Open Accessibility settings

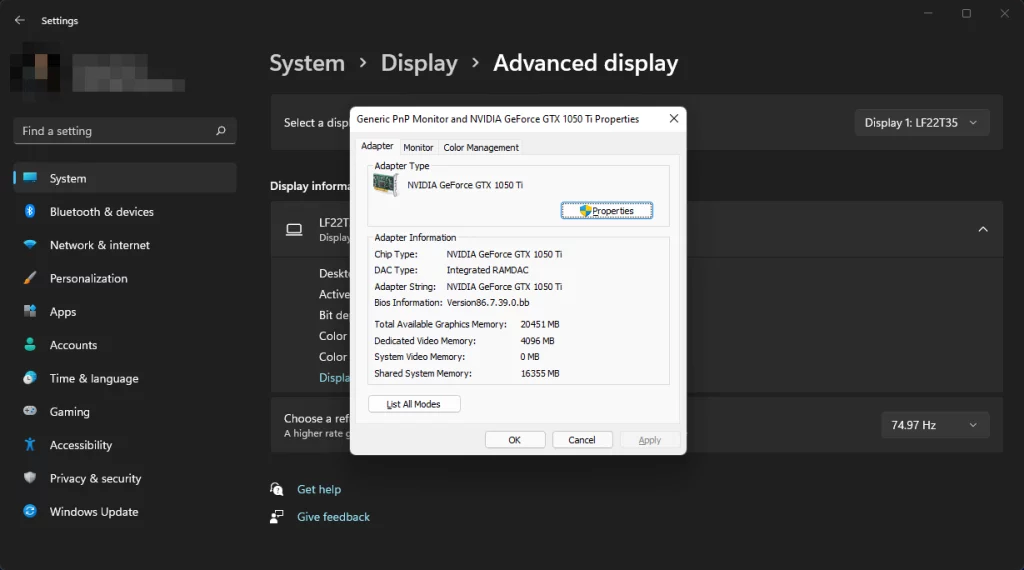[125, 445]
